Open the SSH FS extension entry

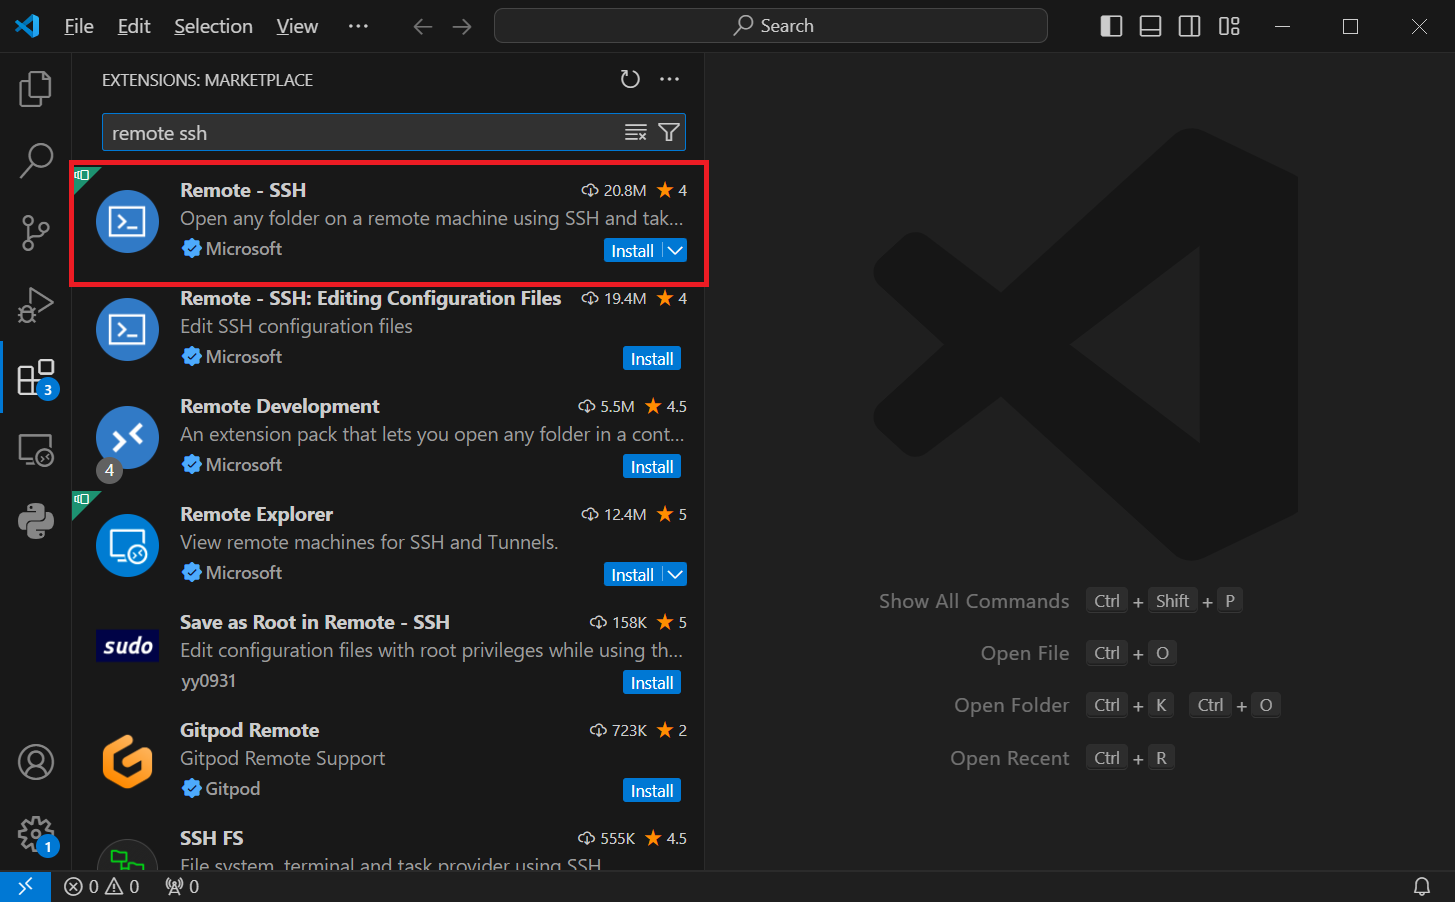(x=388, y=849)
